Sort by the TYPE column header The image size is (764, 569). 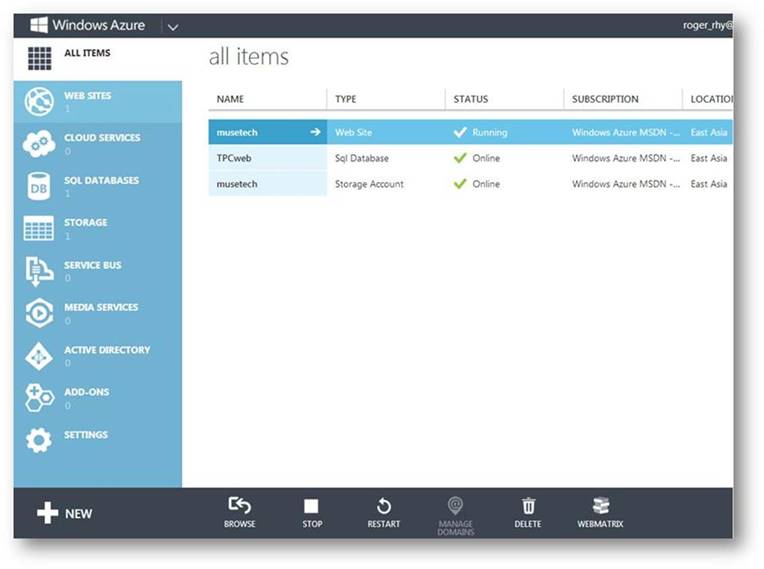345,99
